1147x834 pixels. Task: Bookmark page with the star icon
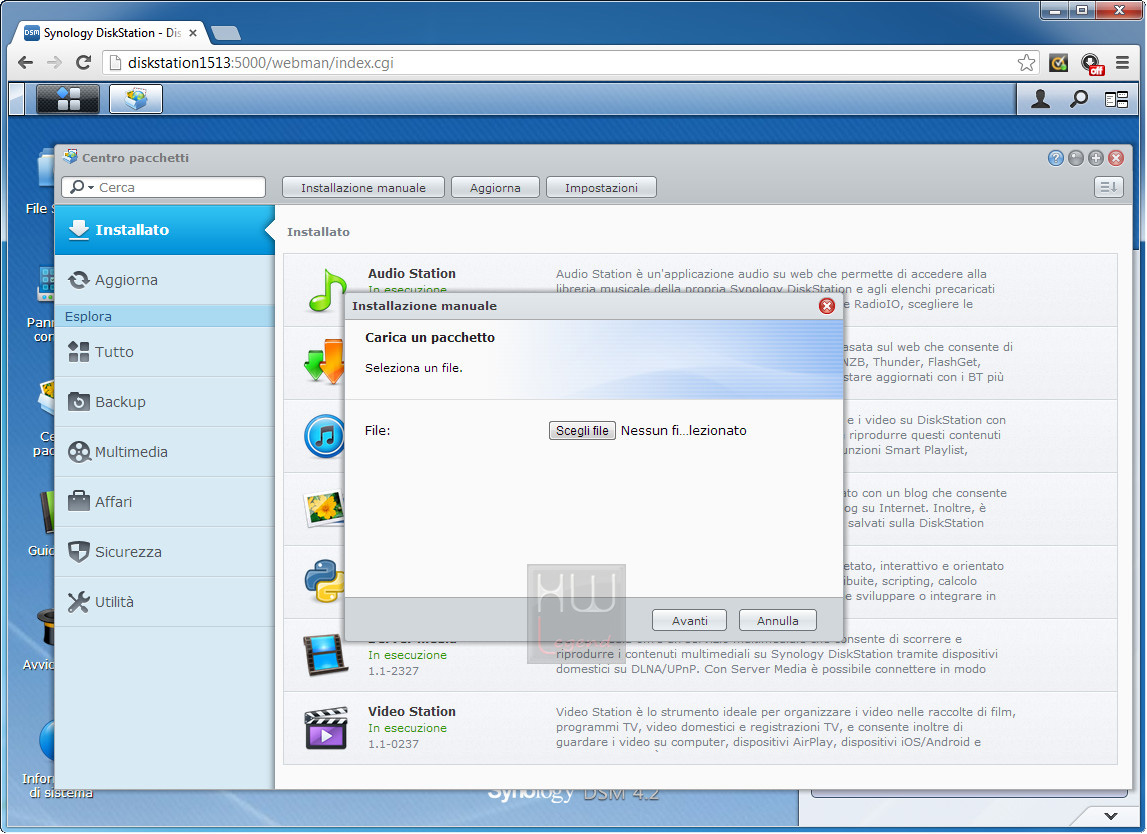click(1026, 63)
